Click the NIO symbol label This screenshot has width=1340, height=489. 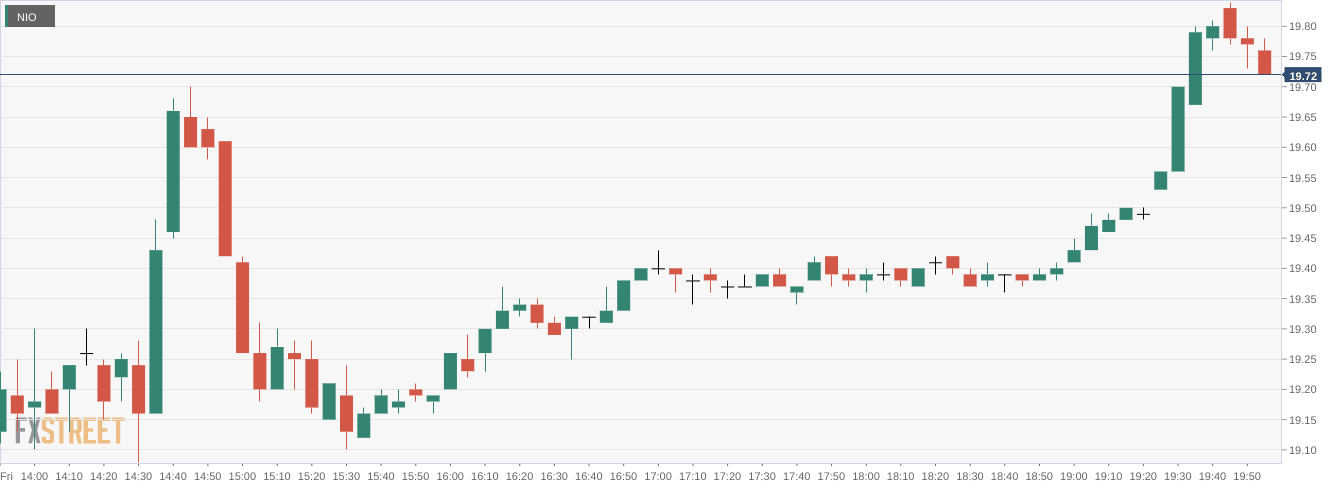(x=29, y=17)
